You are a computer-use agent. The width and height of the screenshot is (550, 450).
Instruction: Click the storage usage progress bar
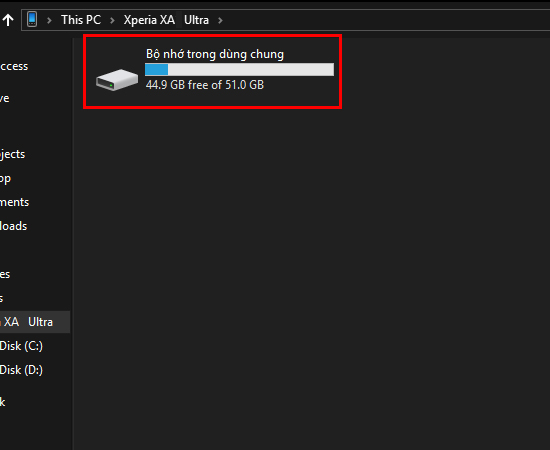pyautogui.click(x=239, y=69)
